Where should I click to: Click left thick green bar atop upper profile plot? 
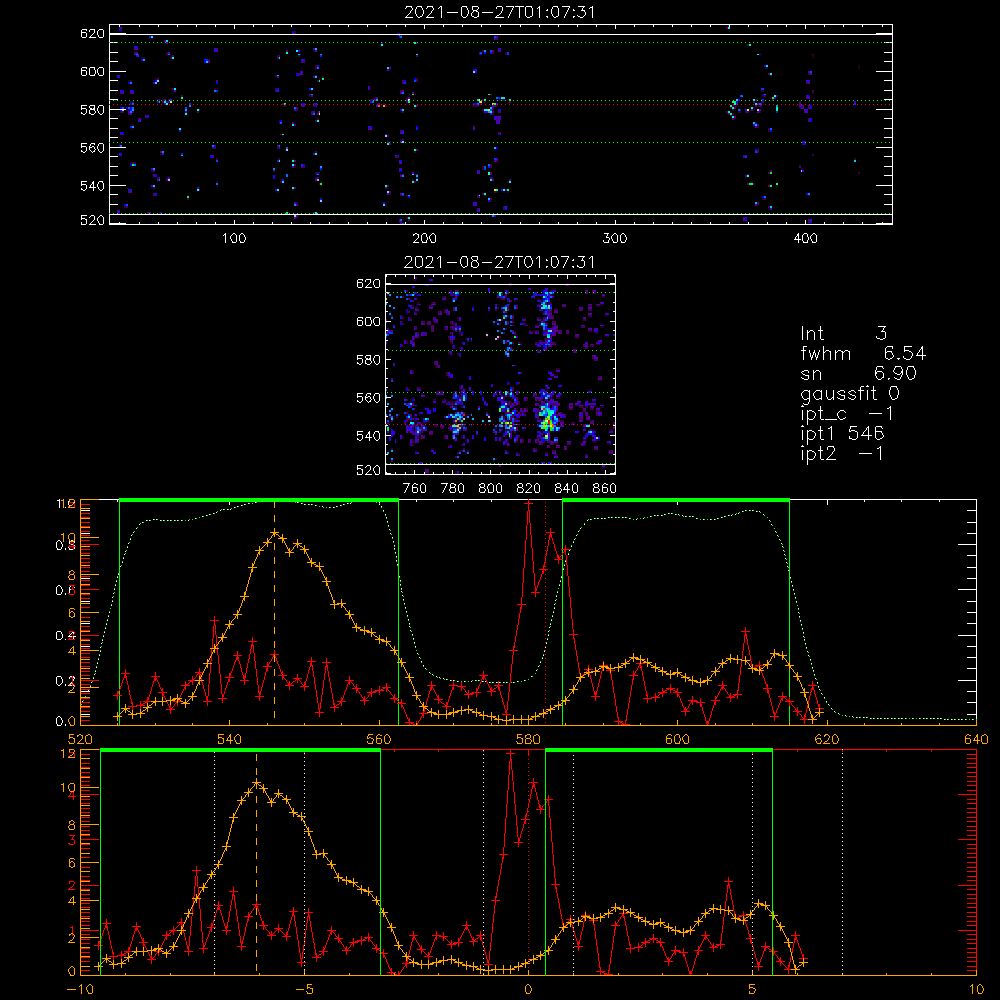[259, 501]
